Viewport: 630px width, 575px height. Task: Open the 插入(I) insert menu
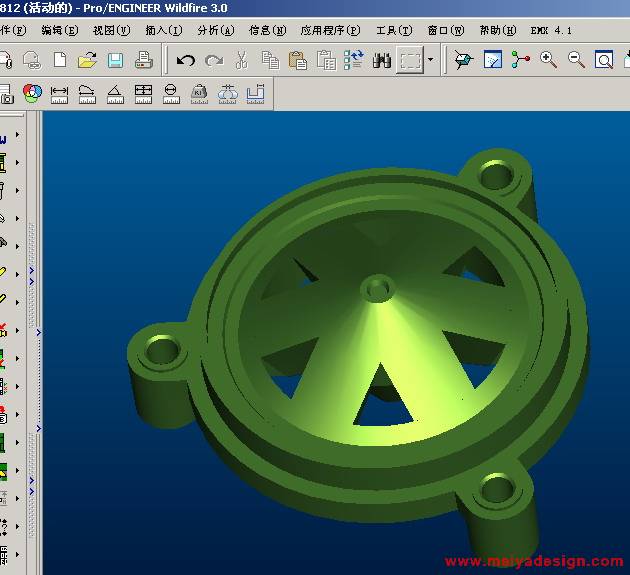click(163, 30)
